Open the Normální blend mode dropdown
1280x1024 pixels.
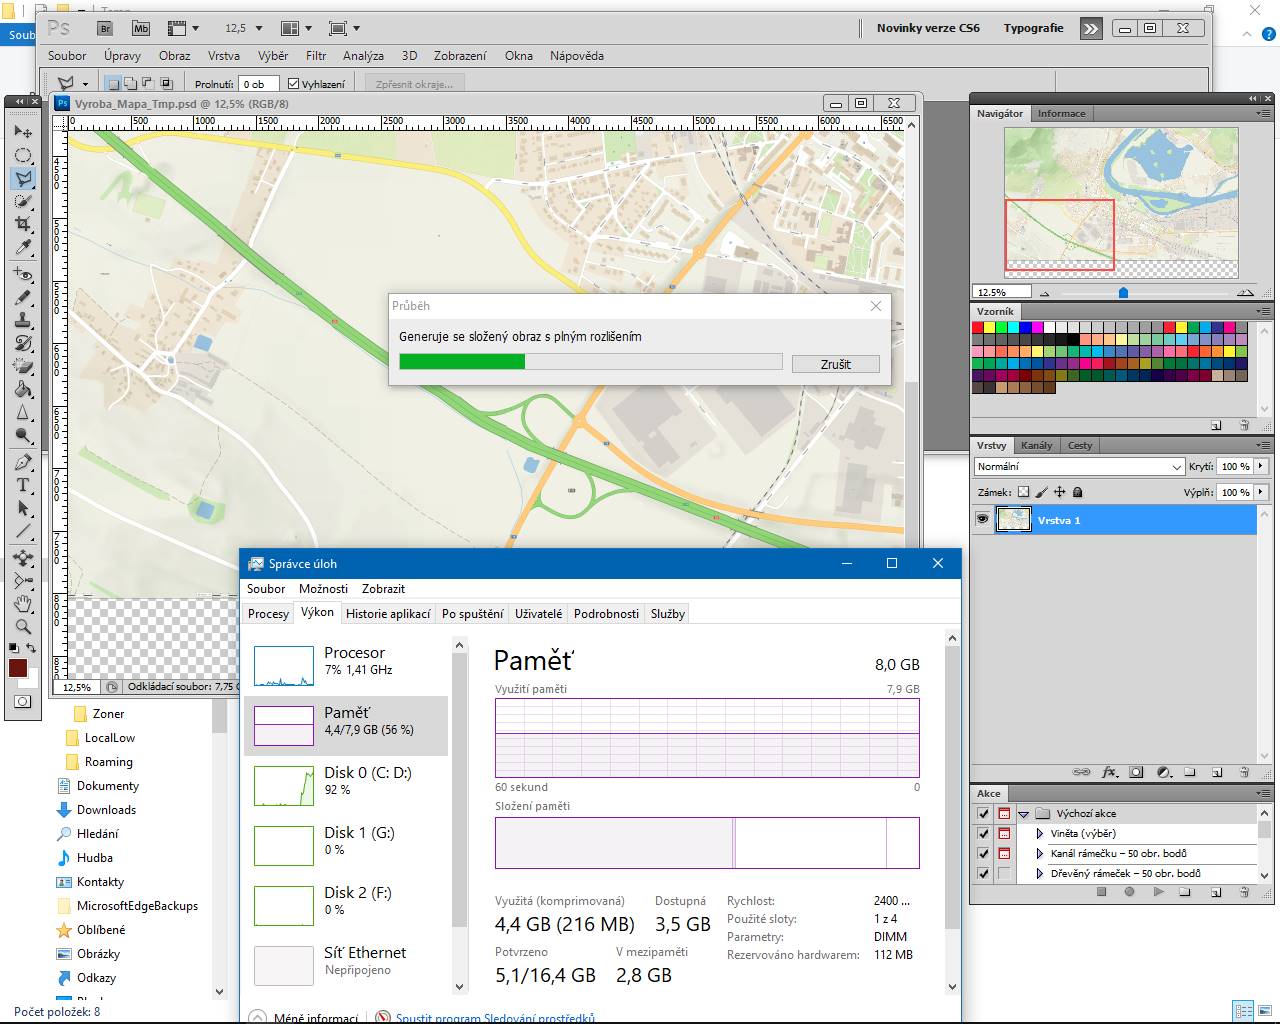pos(1078,466)
